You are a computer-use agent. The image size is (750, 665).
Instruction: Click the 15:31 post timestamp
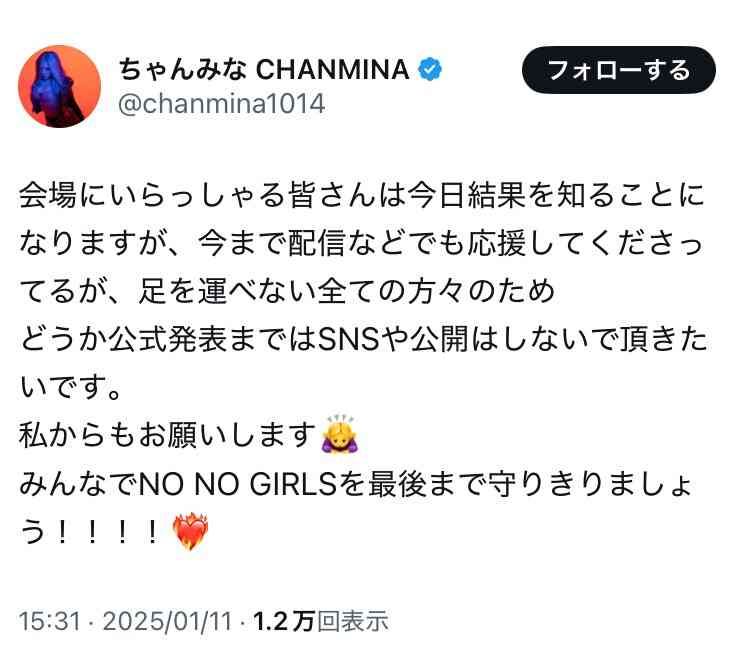tap(50, 621)
